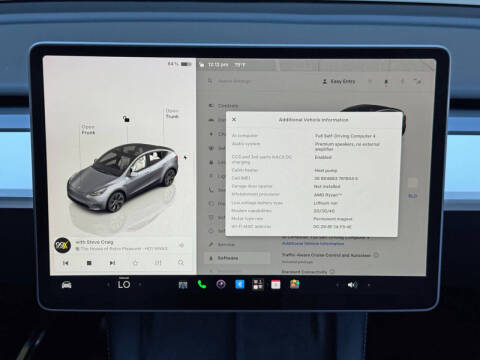
Task: Tap the 'Heat pump' cabin heater value
Action: (326, 170)
